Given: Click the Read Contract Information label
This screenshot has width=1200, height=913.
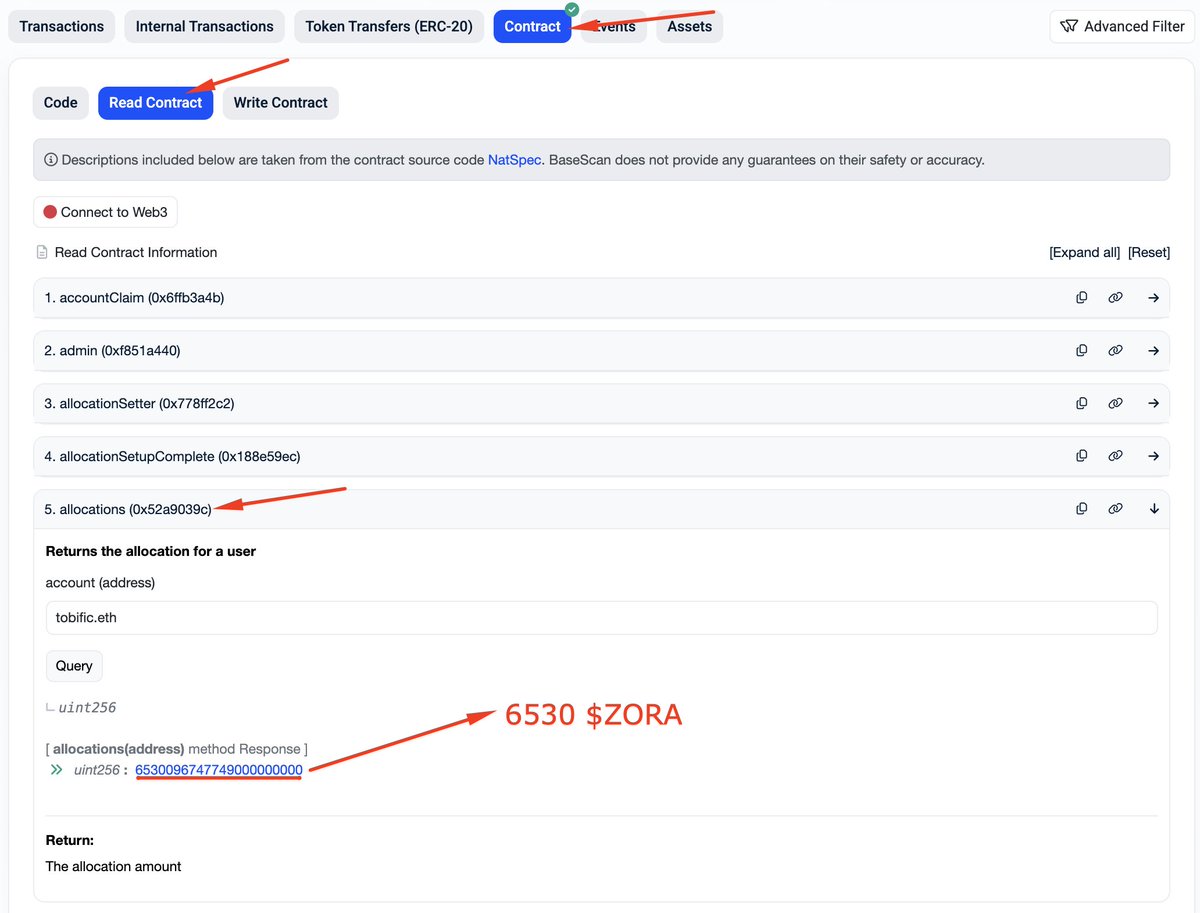Looking at the screenshot, I should click(136, 253).
